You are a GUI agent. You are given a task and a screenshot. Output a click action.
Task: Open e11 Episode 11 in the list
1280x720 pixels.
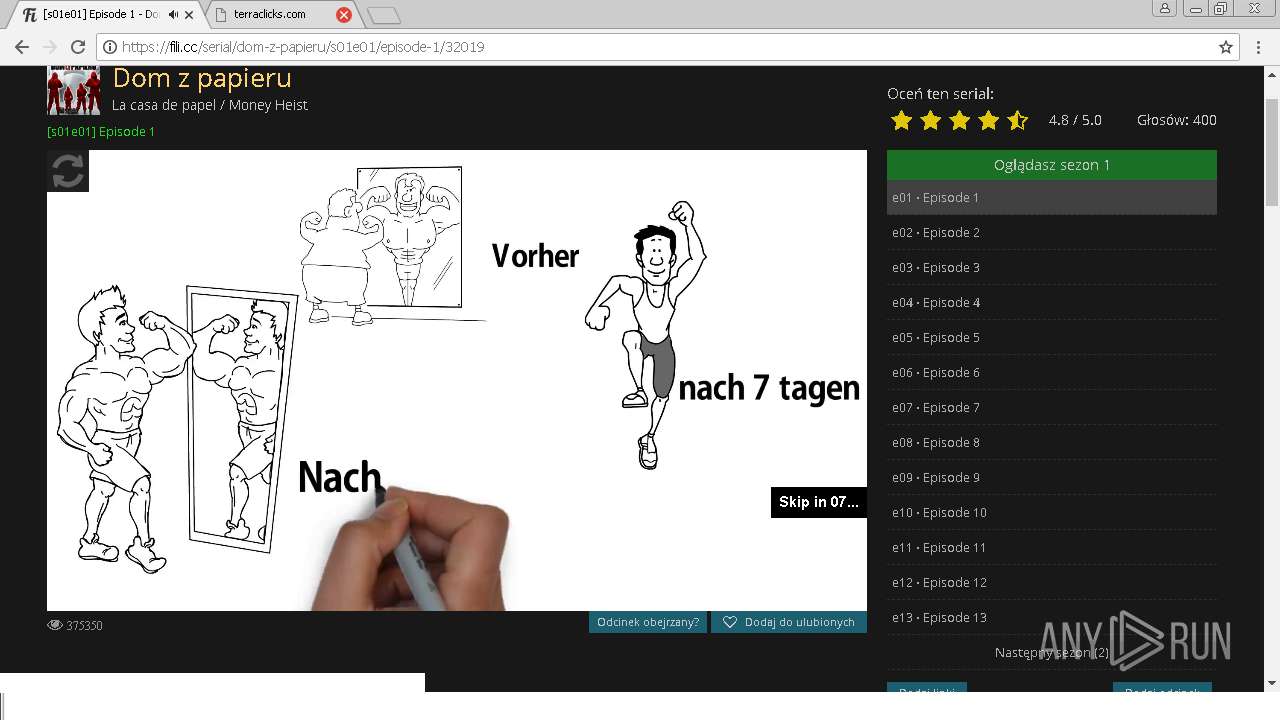tap(1052, 547)
